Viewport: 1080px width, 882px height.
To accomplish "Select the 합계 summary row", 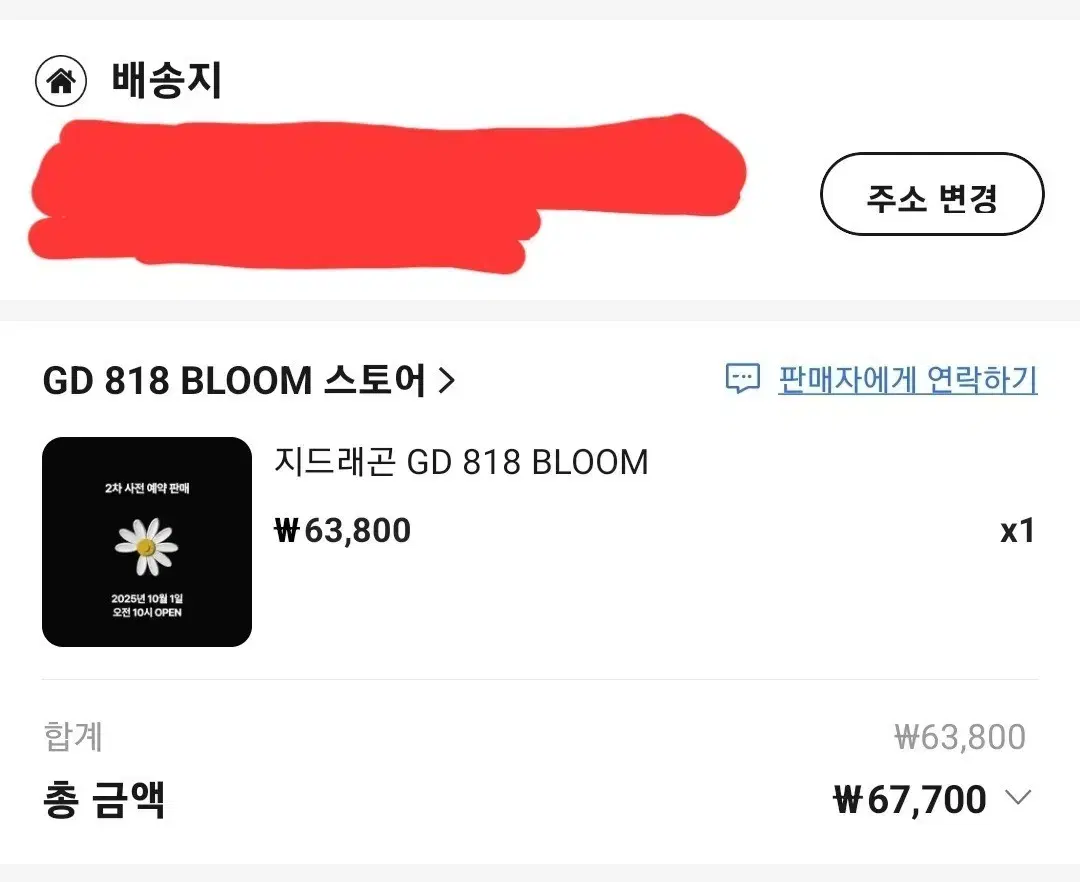I will 70,736.
